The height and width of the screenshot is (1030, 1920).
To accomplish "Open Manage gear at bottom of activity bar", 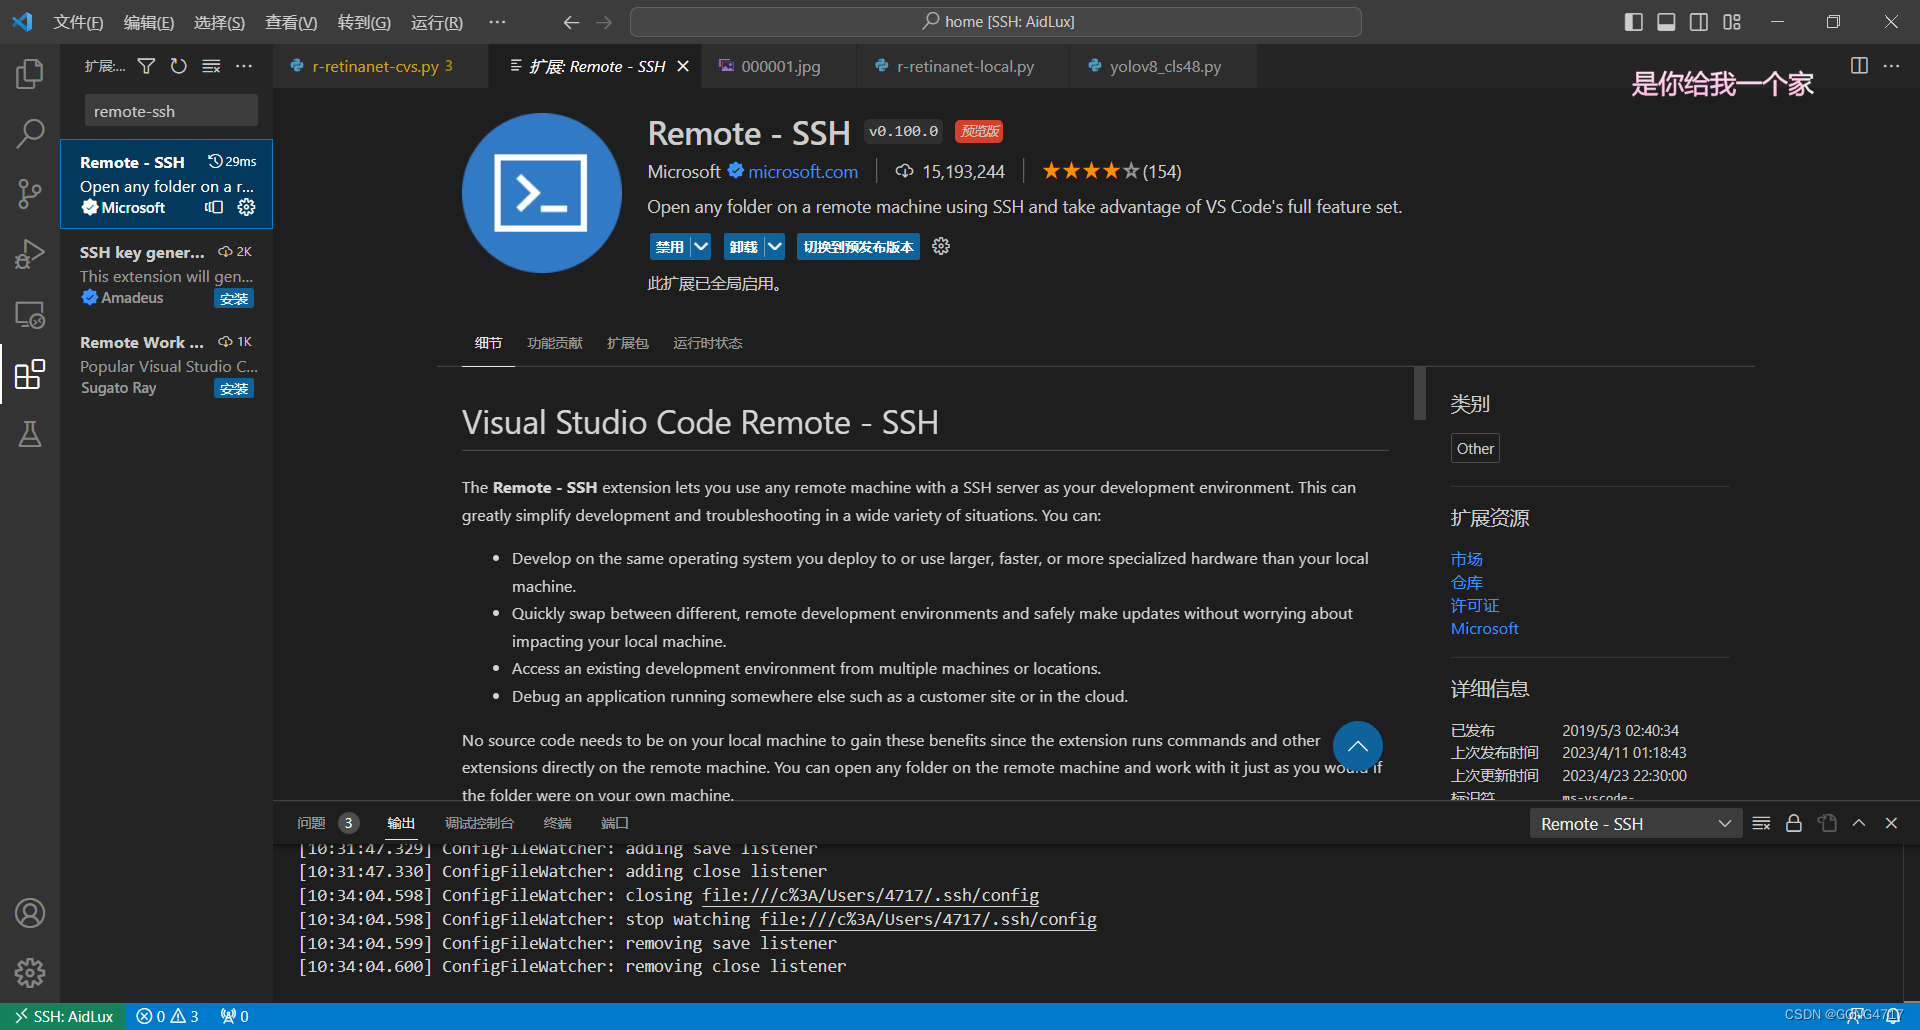I will pos(30,972).
